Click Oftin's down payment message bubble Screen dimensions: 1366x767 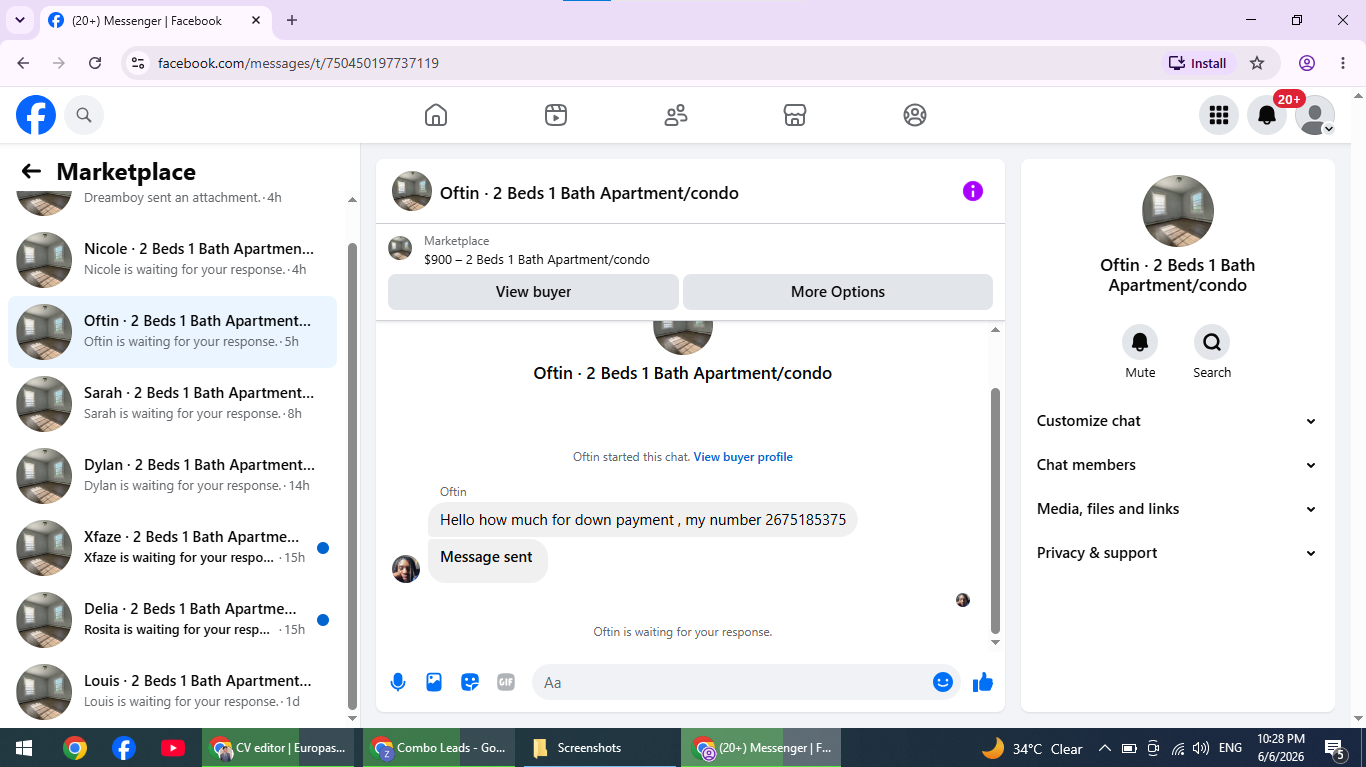click(x=643, y=520)
